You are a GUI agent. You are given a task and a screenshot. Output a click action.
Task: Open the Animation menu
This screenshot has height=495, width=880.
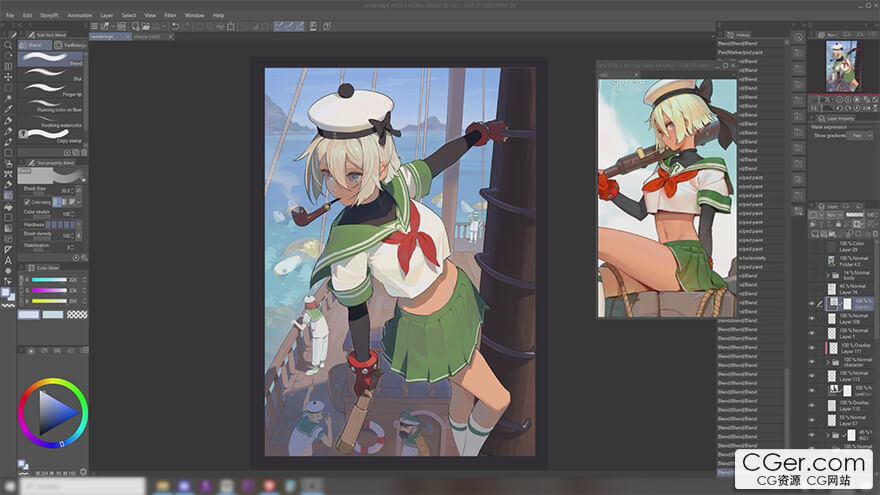click(79, 15)
